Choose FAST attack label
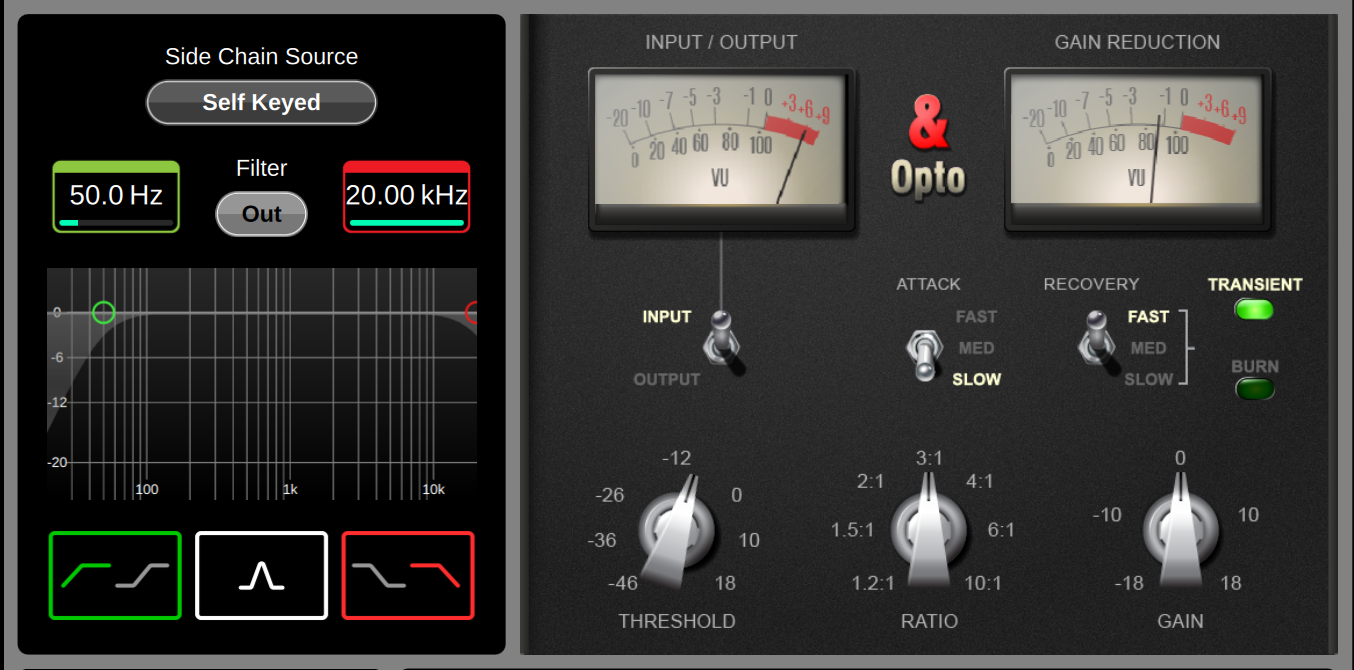Image resolution: width=1354 pixels, height=670 pixels. pyautogui.click(x=976, y=317)
